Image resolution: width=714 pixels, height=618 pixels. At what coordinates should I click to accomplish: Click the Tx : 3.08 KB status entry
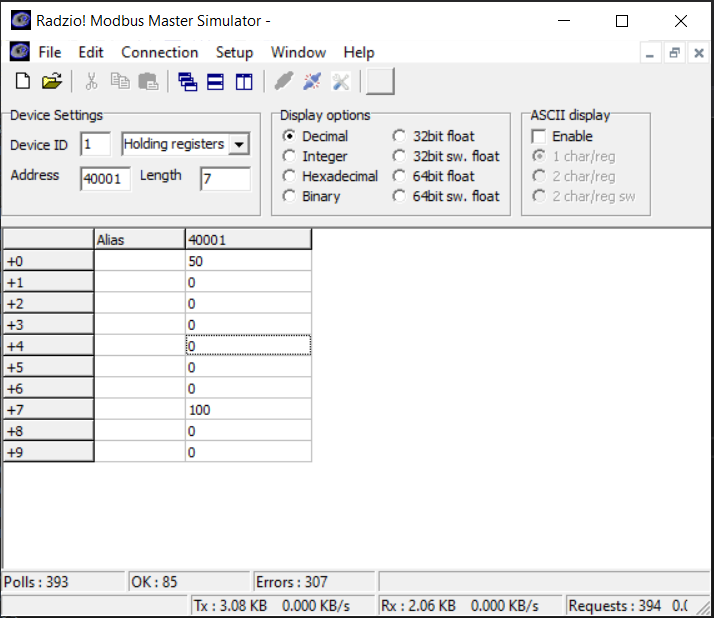tap(282, 606)
